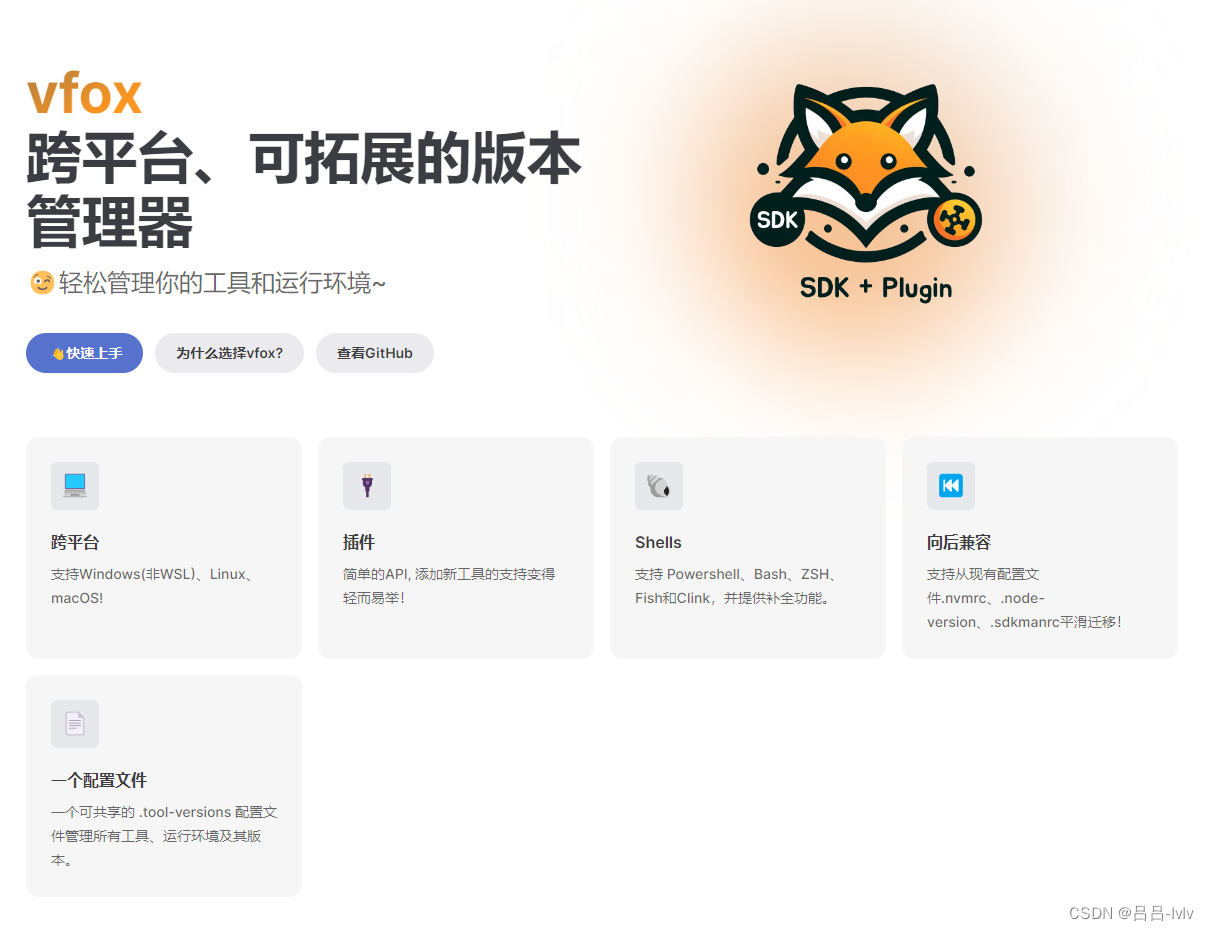
Task: Click the computer icon on the 跨平台 card
Action: pos(74,486)
